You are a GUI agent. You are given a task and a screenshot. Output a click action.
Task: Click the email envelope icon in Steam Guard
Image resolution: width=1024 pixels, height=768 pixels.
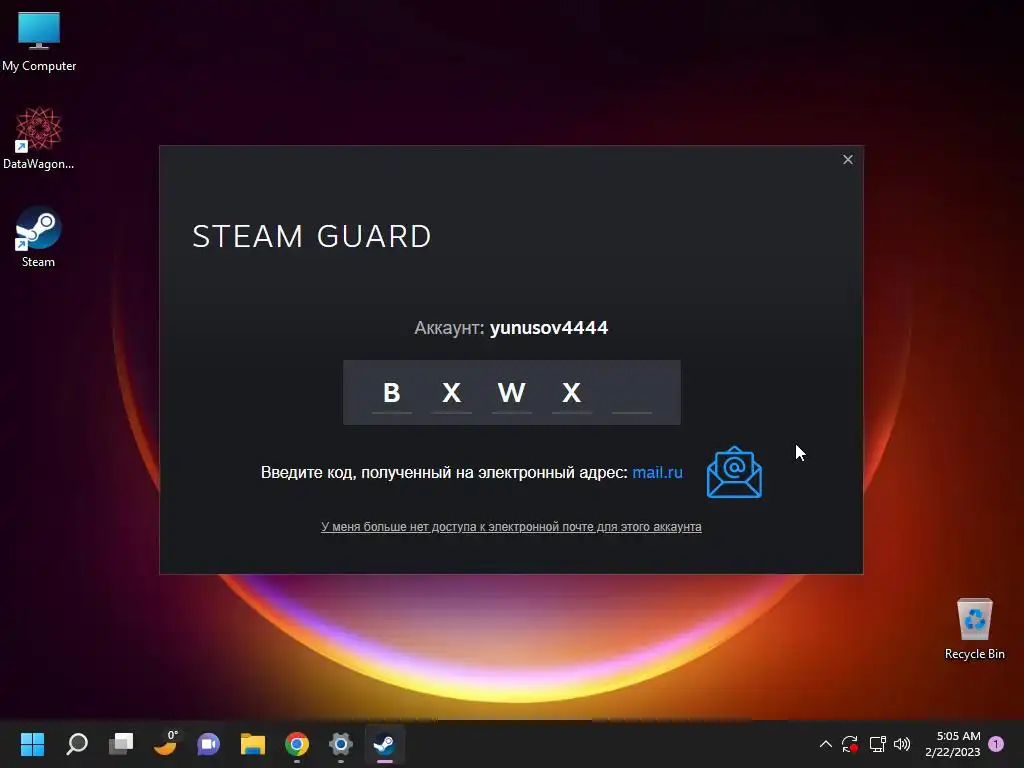734,472
